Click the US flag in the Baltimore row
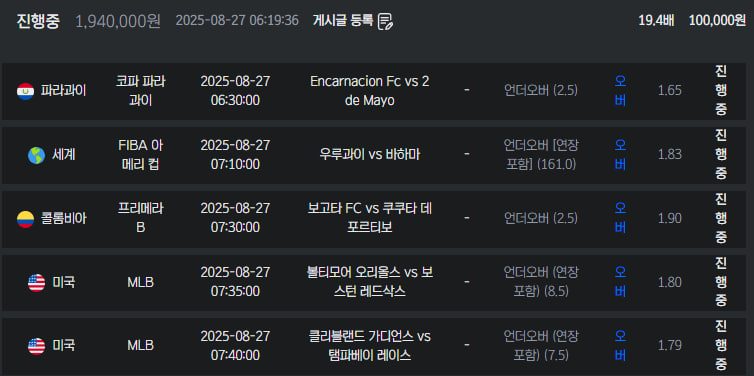 [37, 283]
